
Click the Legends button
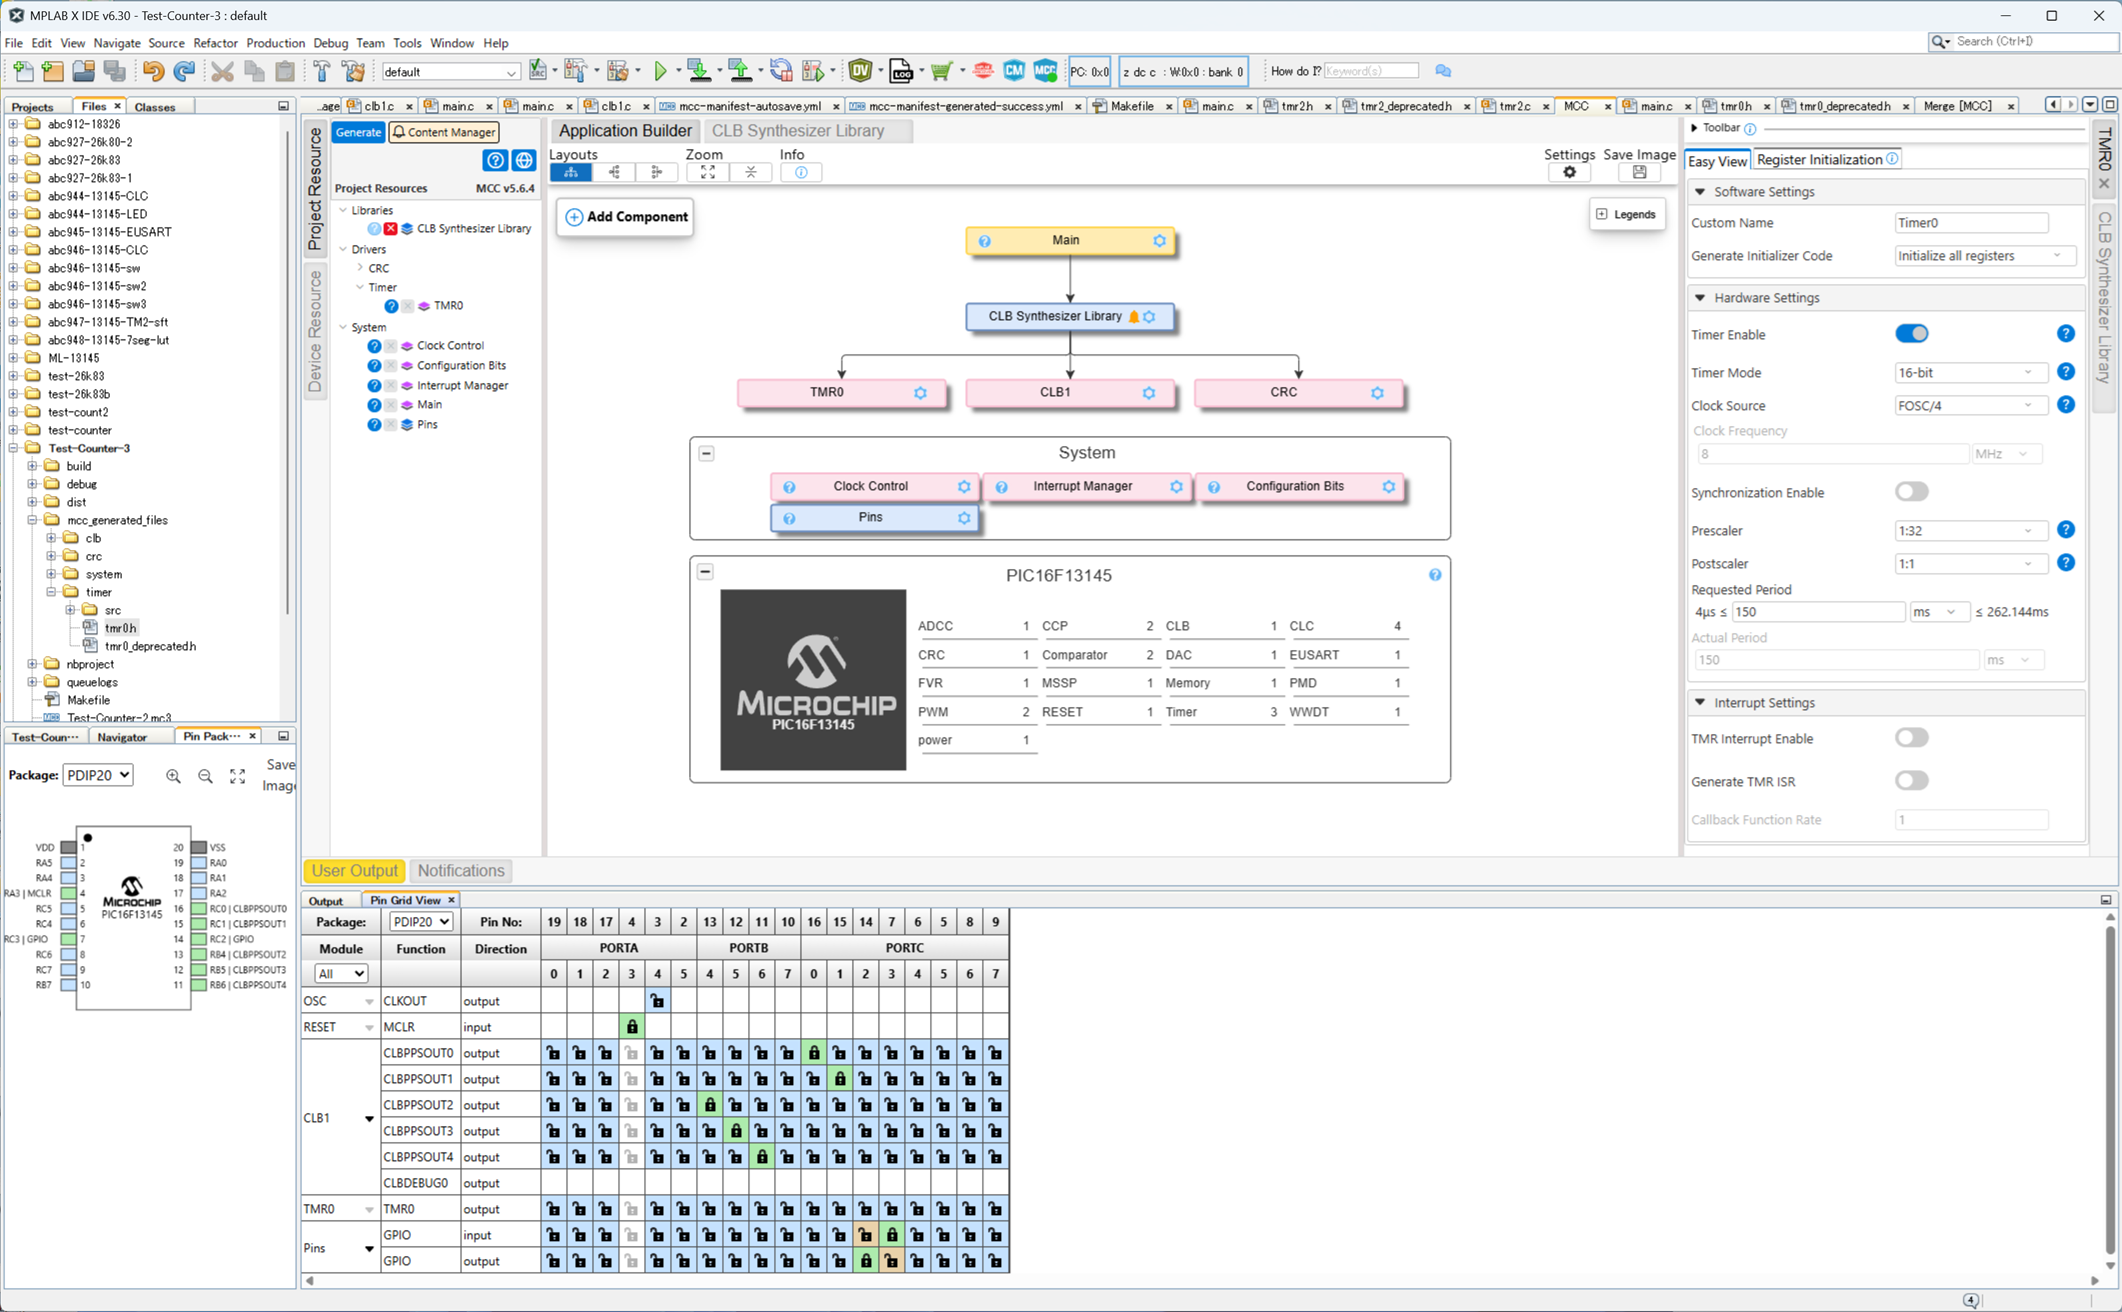(1626, 215)
